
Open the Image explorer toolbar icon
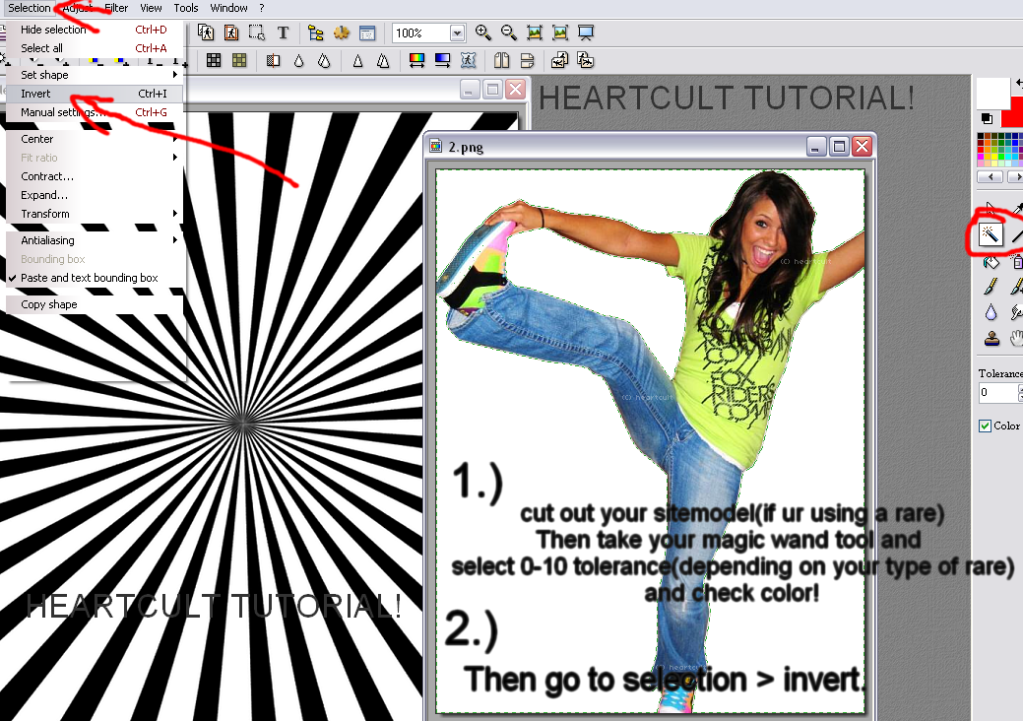click(x=316, y=33)
